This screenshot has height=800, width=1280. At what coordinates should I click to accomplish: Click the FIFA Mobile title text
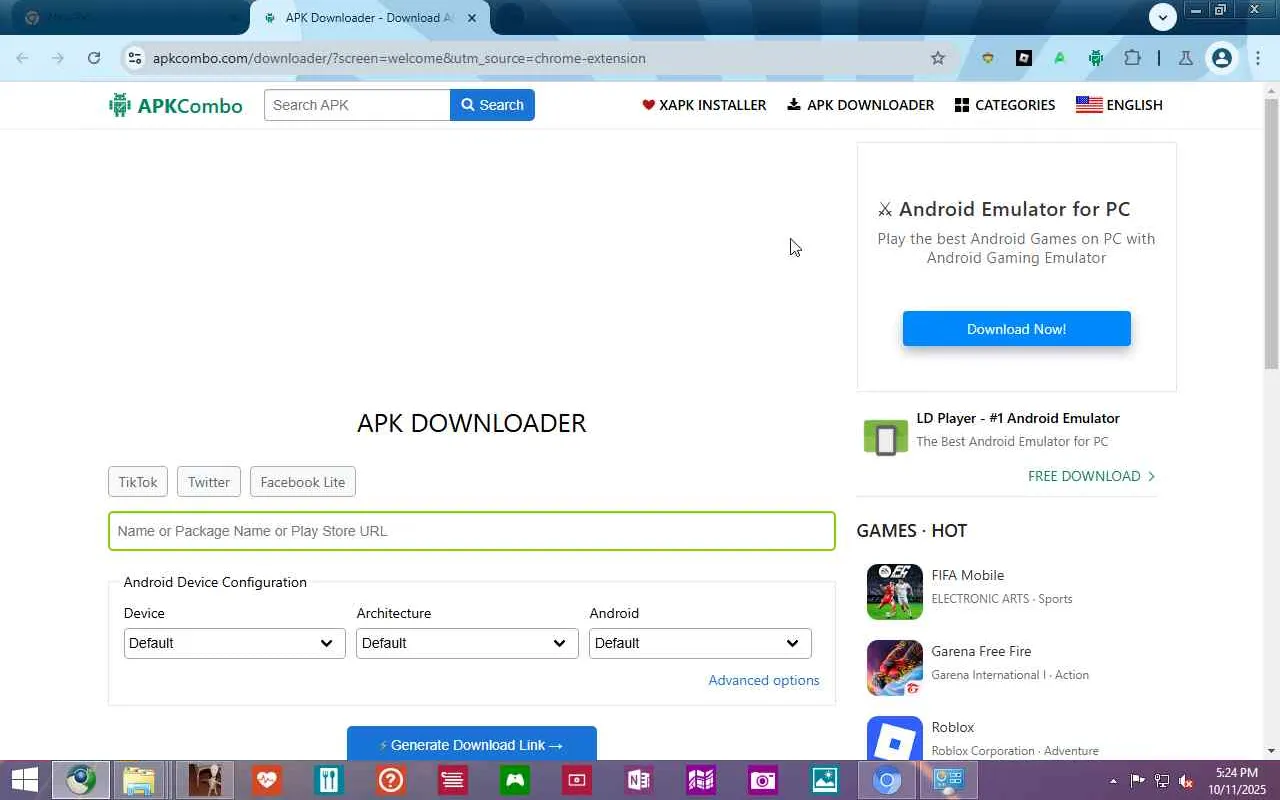(x=967, y=575)
